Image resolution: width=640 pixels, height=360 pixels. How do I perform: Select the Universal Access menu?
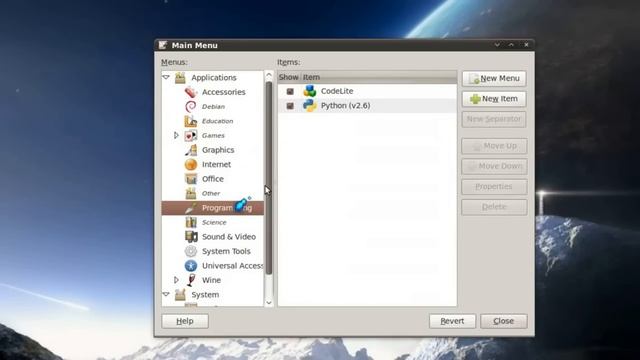pyautogui.click(x=232, y=266)
